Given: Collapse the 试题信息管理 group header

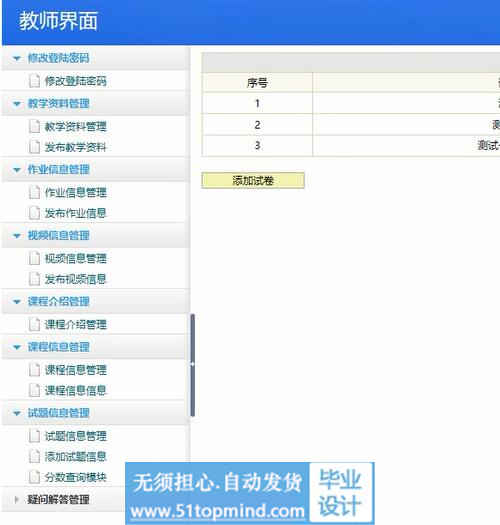Looking at the screenshot, I should coord(95,413).
